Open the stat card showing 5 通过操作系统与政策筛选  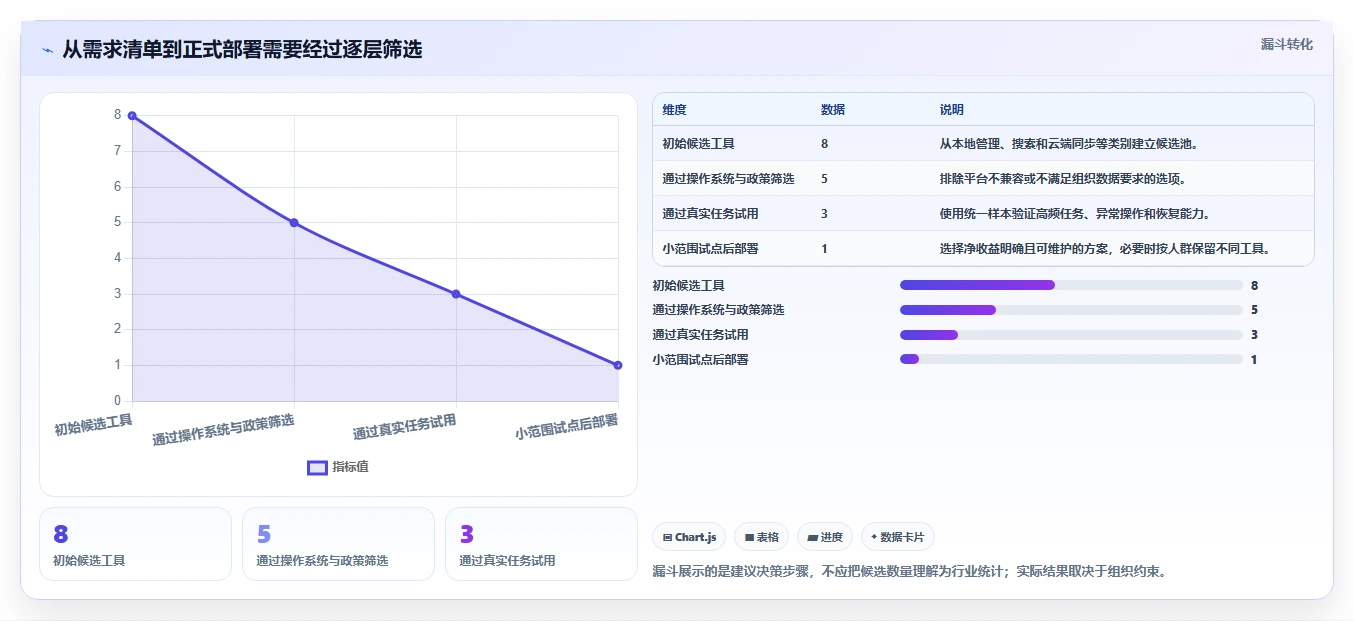coord(338,544)
